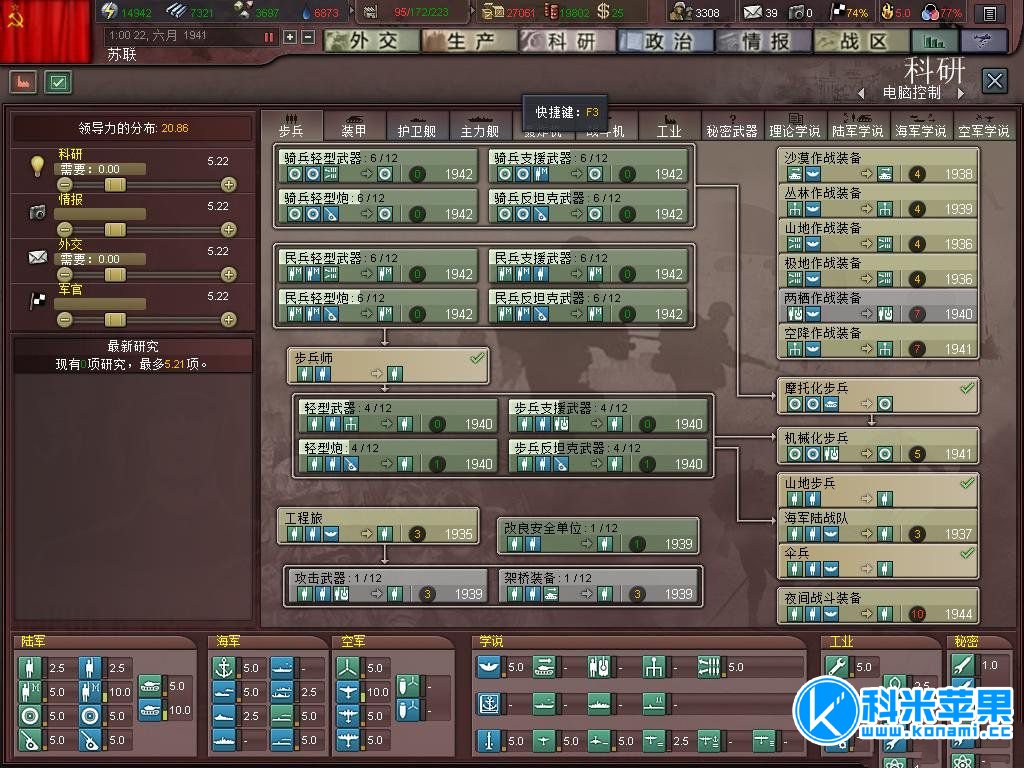Open the 外交 diplomacy menu

tap(372, 41)
